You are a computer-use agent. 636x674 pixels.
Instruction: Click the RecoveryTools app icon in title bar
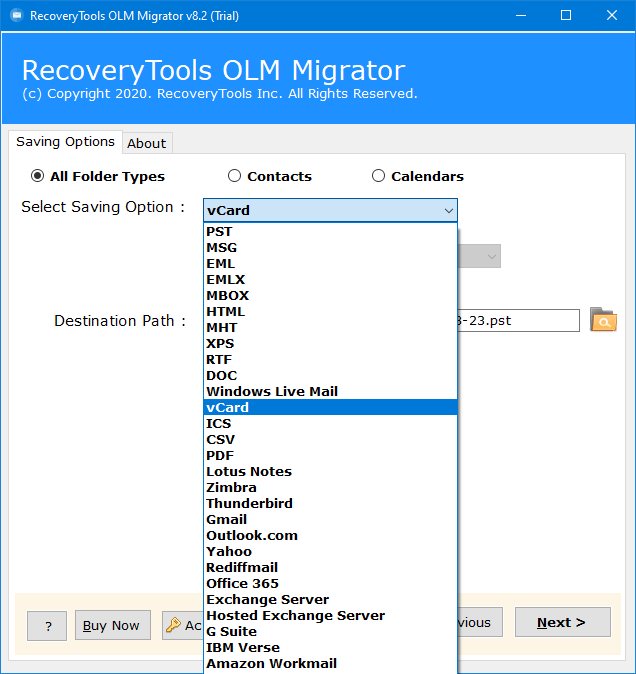(x=16, y=15)
